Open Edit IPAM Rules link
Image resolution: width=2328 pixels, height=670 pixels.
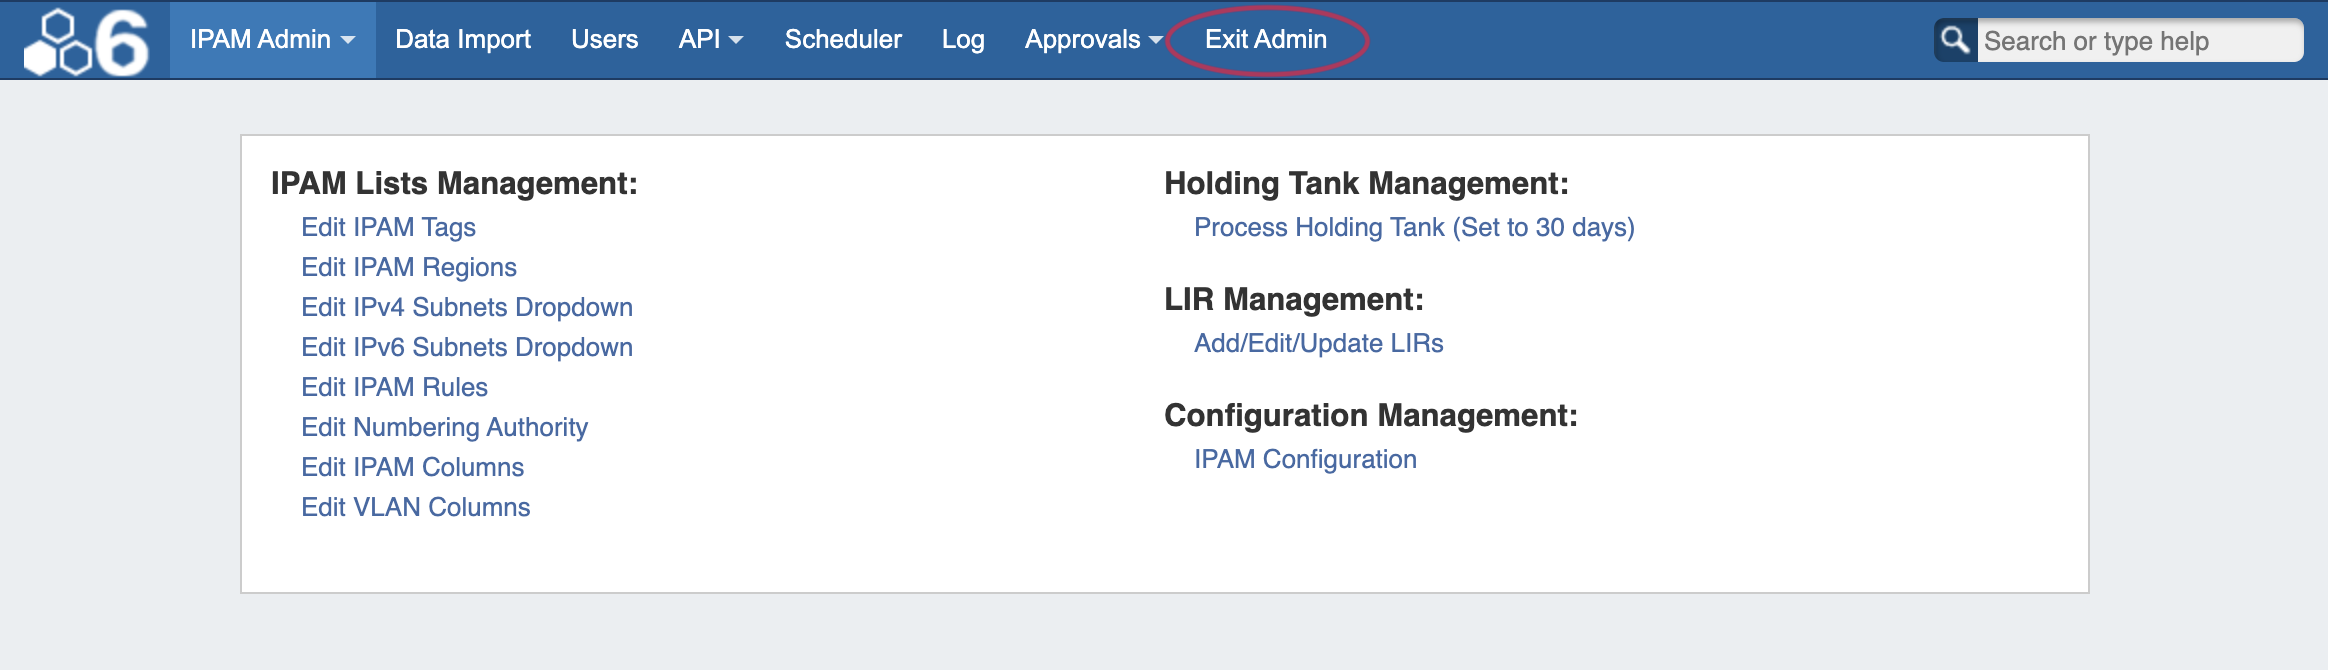click(x=394, y=387)
